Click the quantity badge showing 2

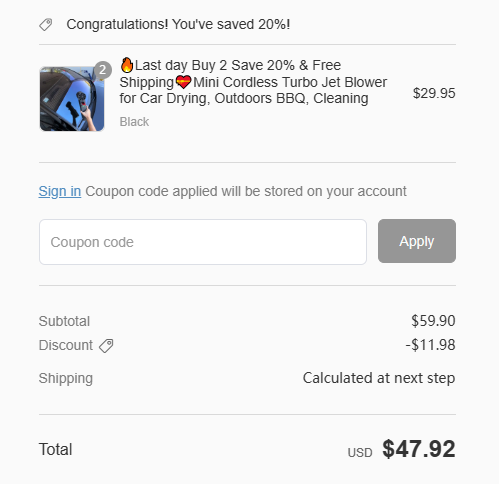tap(103, 70)
